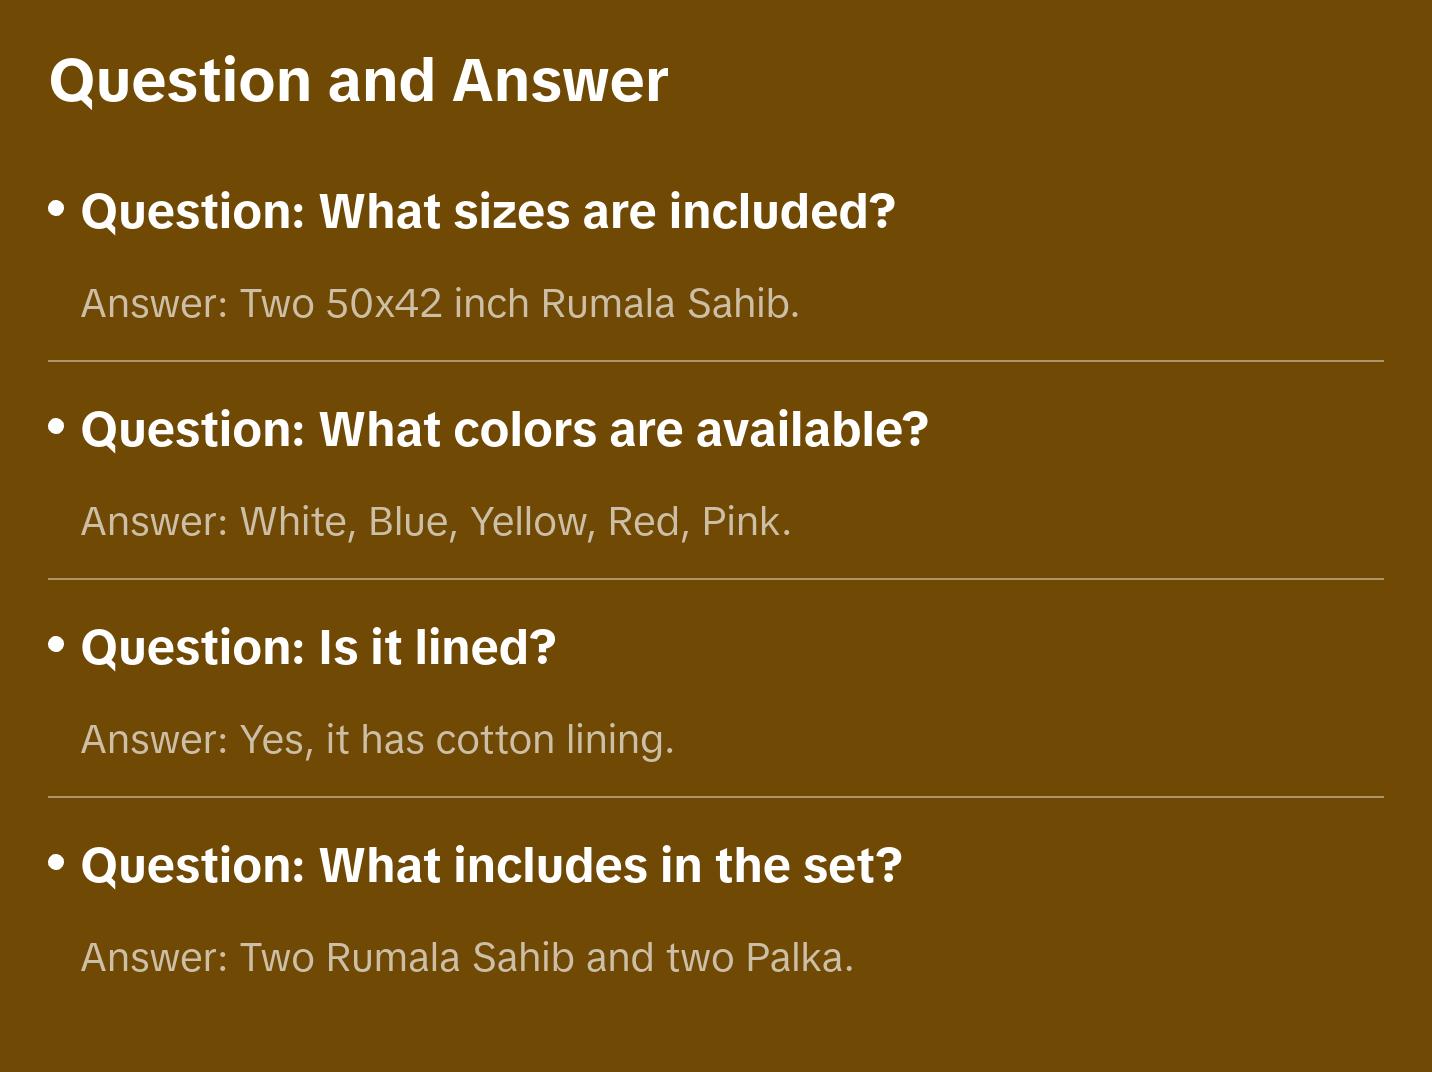Click the bullet beside the set contents question
The width and height of the screenshot is (1432, 1072).
[x=57, y=862]
